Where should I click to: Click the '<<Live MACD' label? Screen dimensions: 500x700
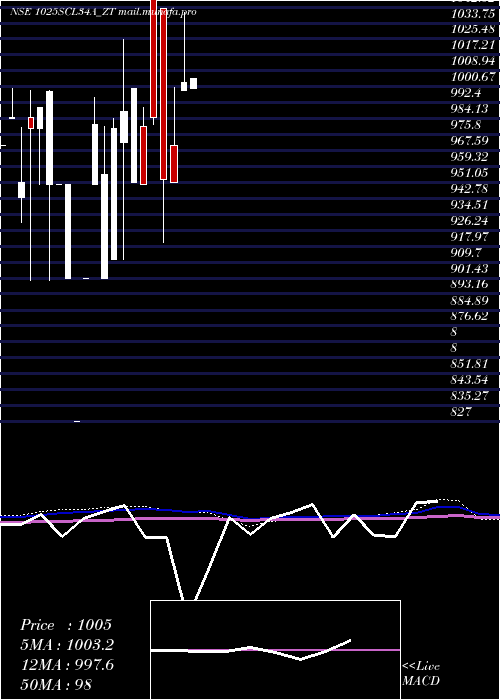coord(421,673)
